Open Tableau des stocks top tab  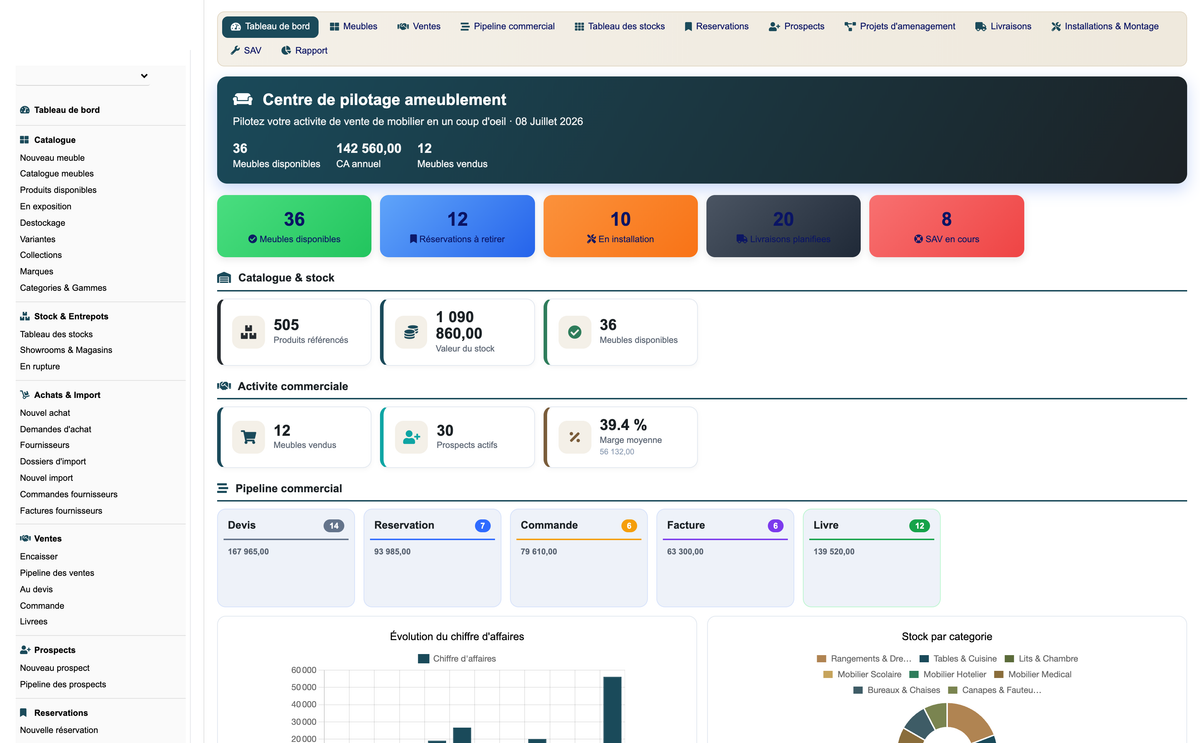[x=619, y=26]
